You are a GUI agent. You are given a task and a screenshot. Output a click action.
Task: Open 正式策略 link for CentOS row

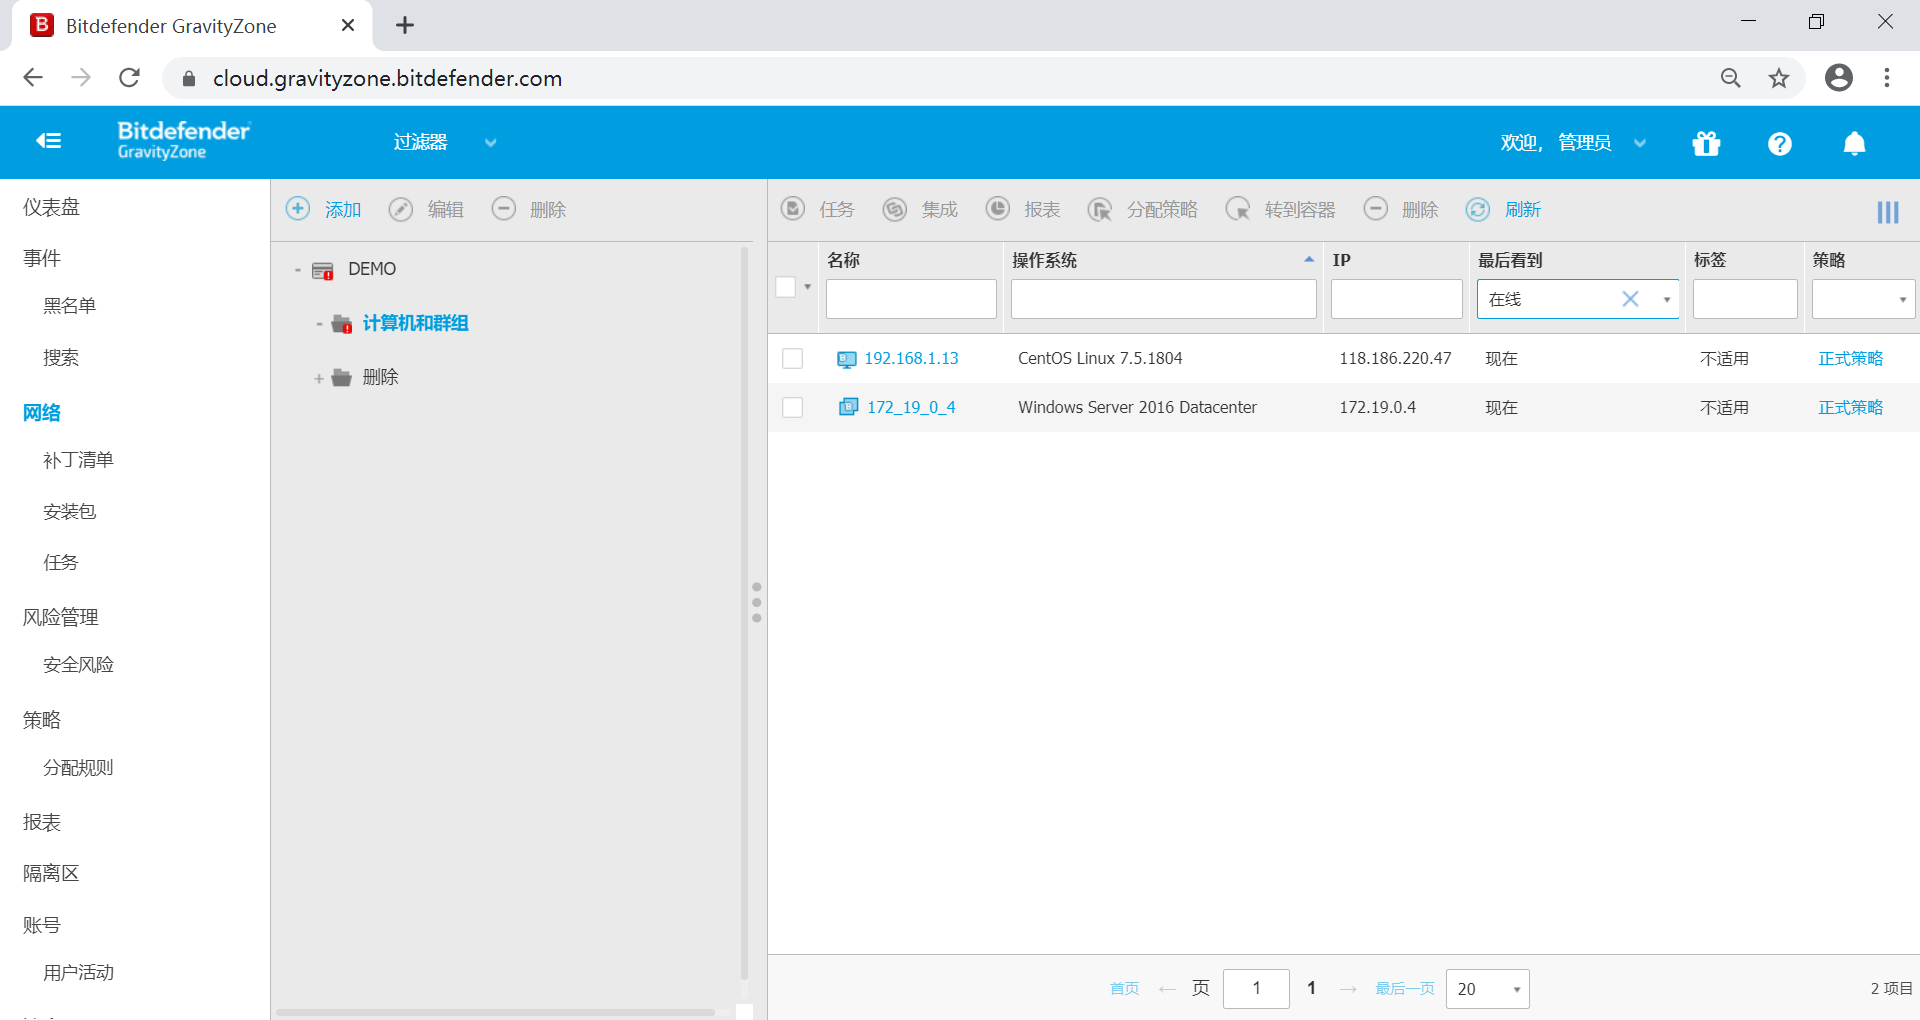(1850, 358)
